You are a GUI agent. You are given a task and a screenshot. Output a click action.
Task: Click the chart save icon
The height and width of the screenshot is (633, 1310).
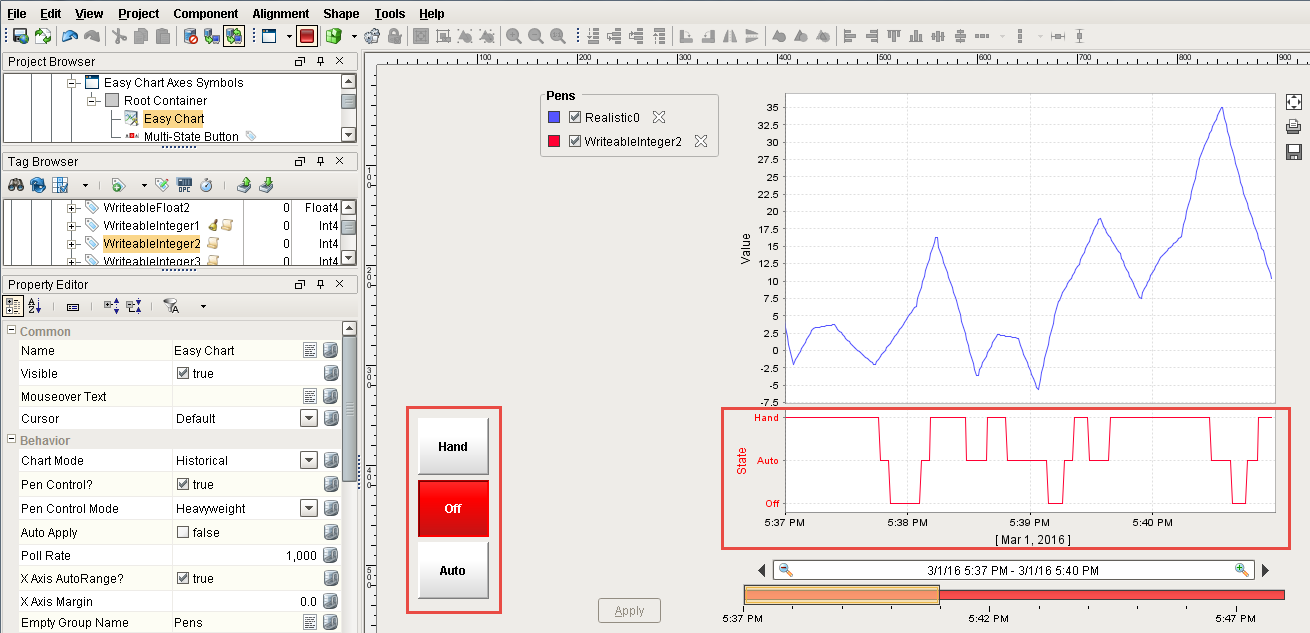pyautogui.click(x=1293, y=152)
